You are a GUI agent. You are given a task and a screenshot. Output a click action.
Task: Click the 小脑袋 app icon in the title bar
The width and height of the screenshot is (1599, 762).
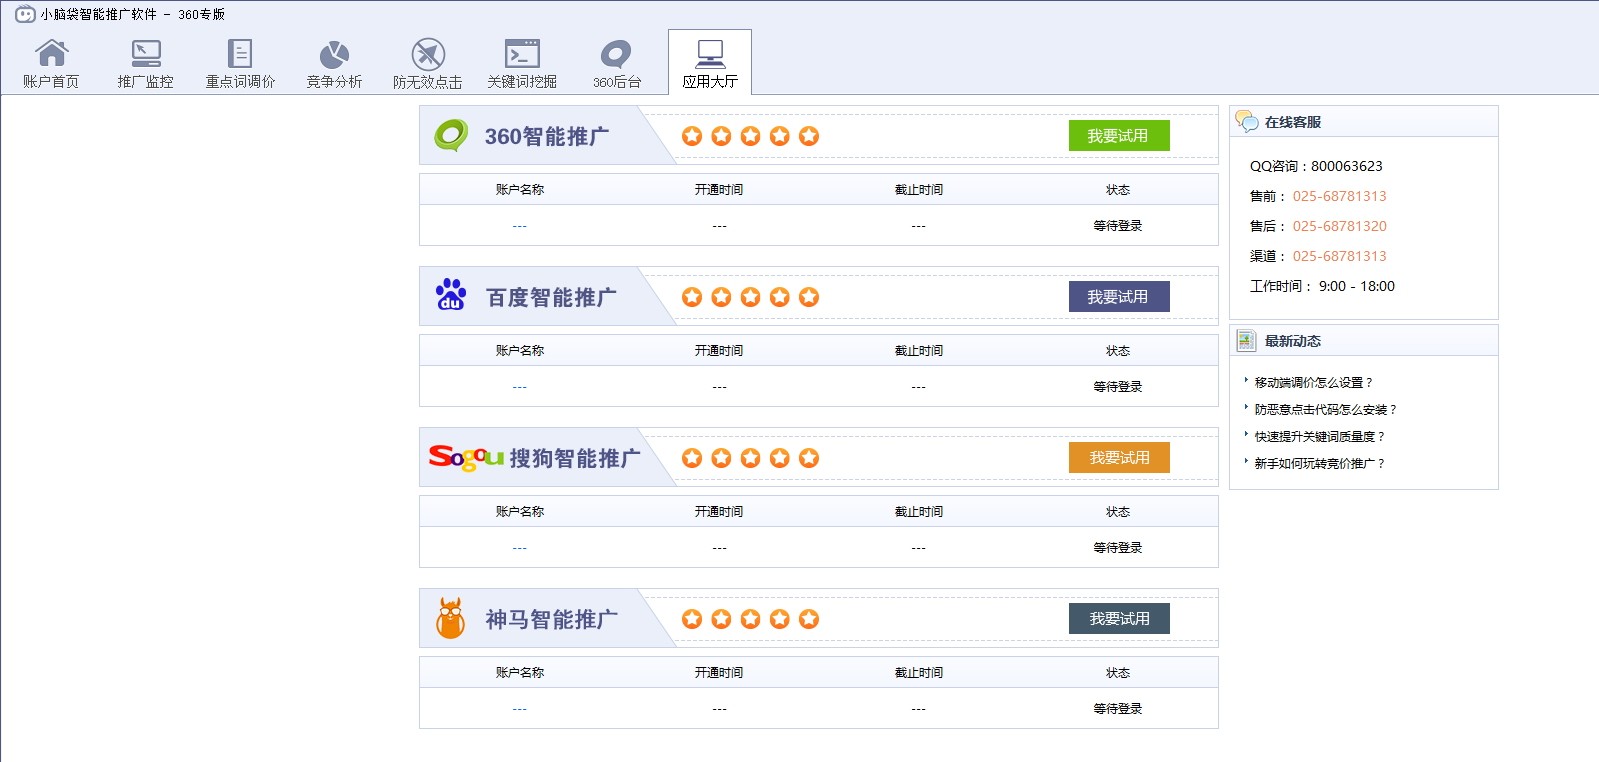coord(25,14)
